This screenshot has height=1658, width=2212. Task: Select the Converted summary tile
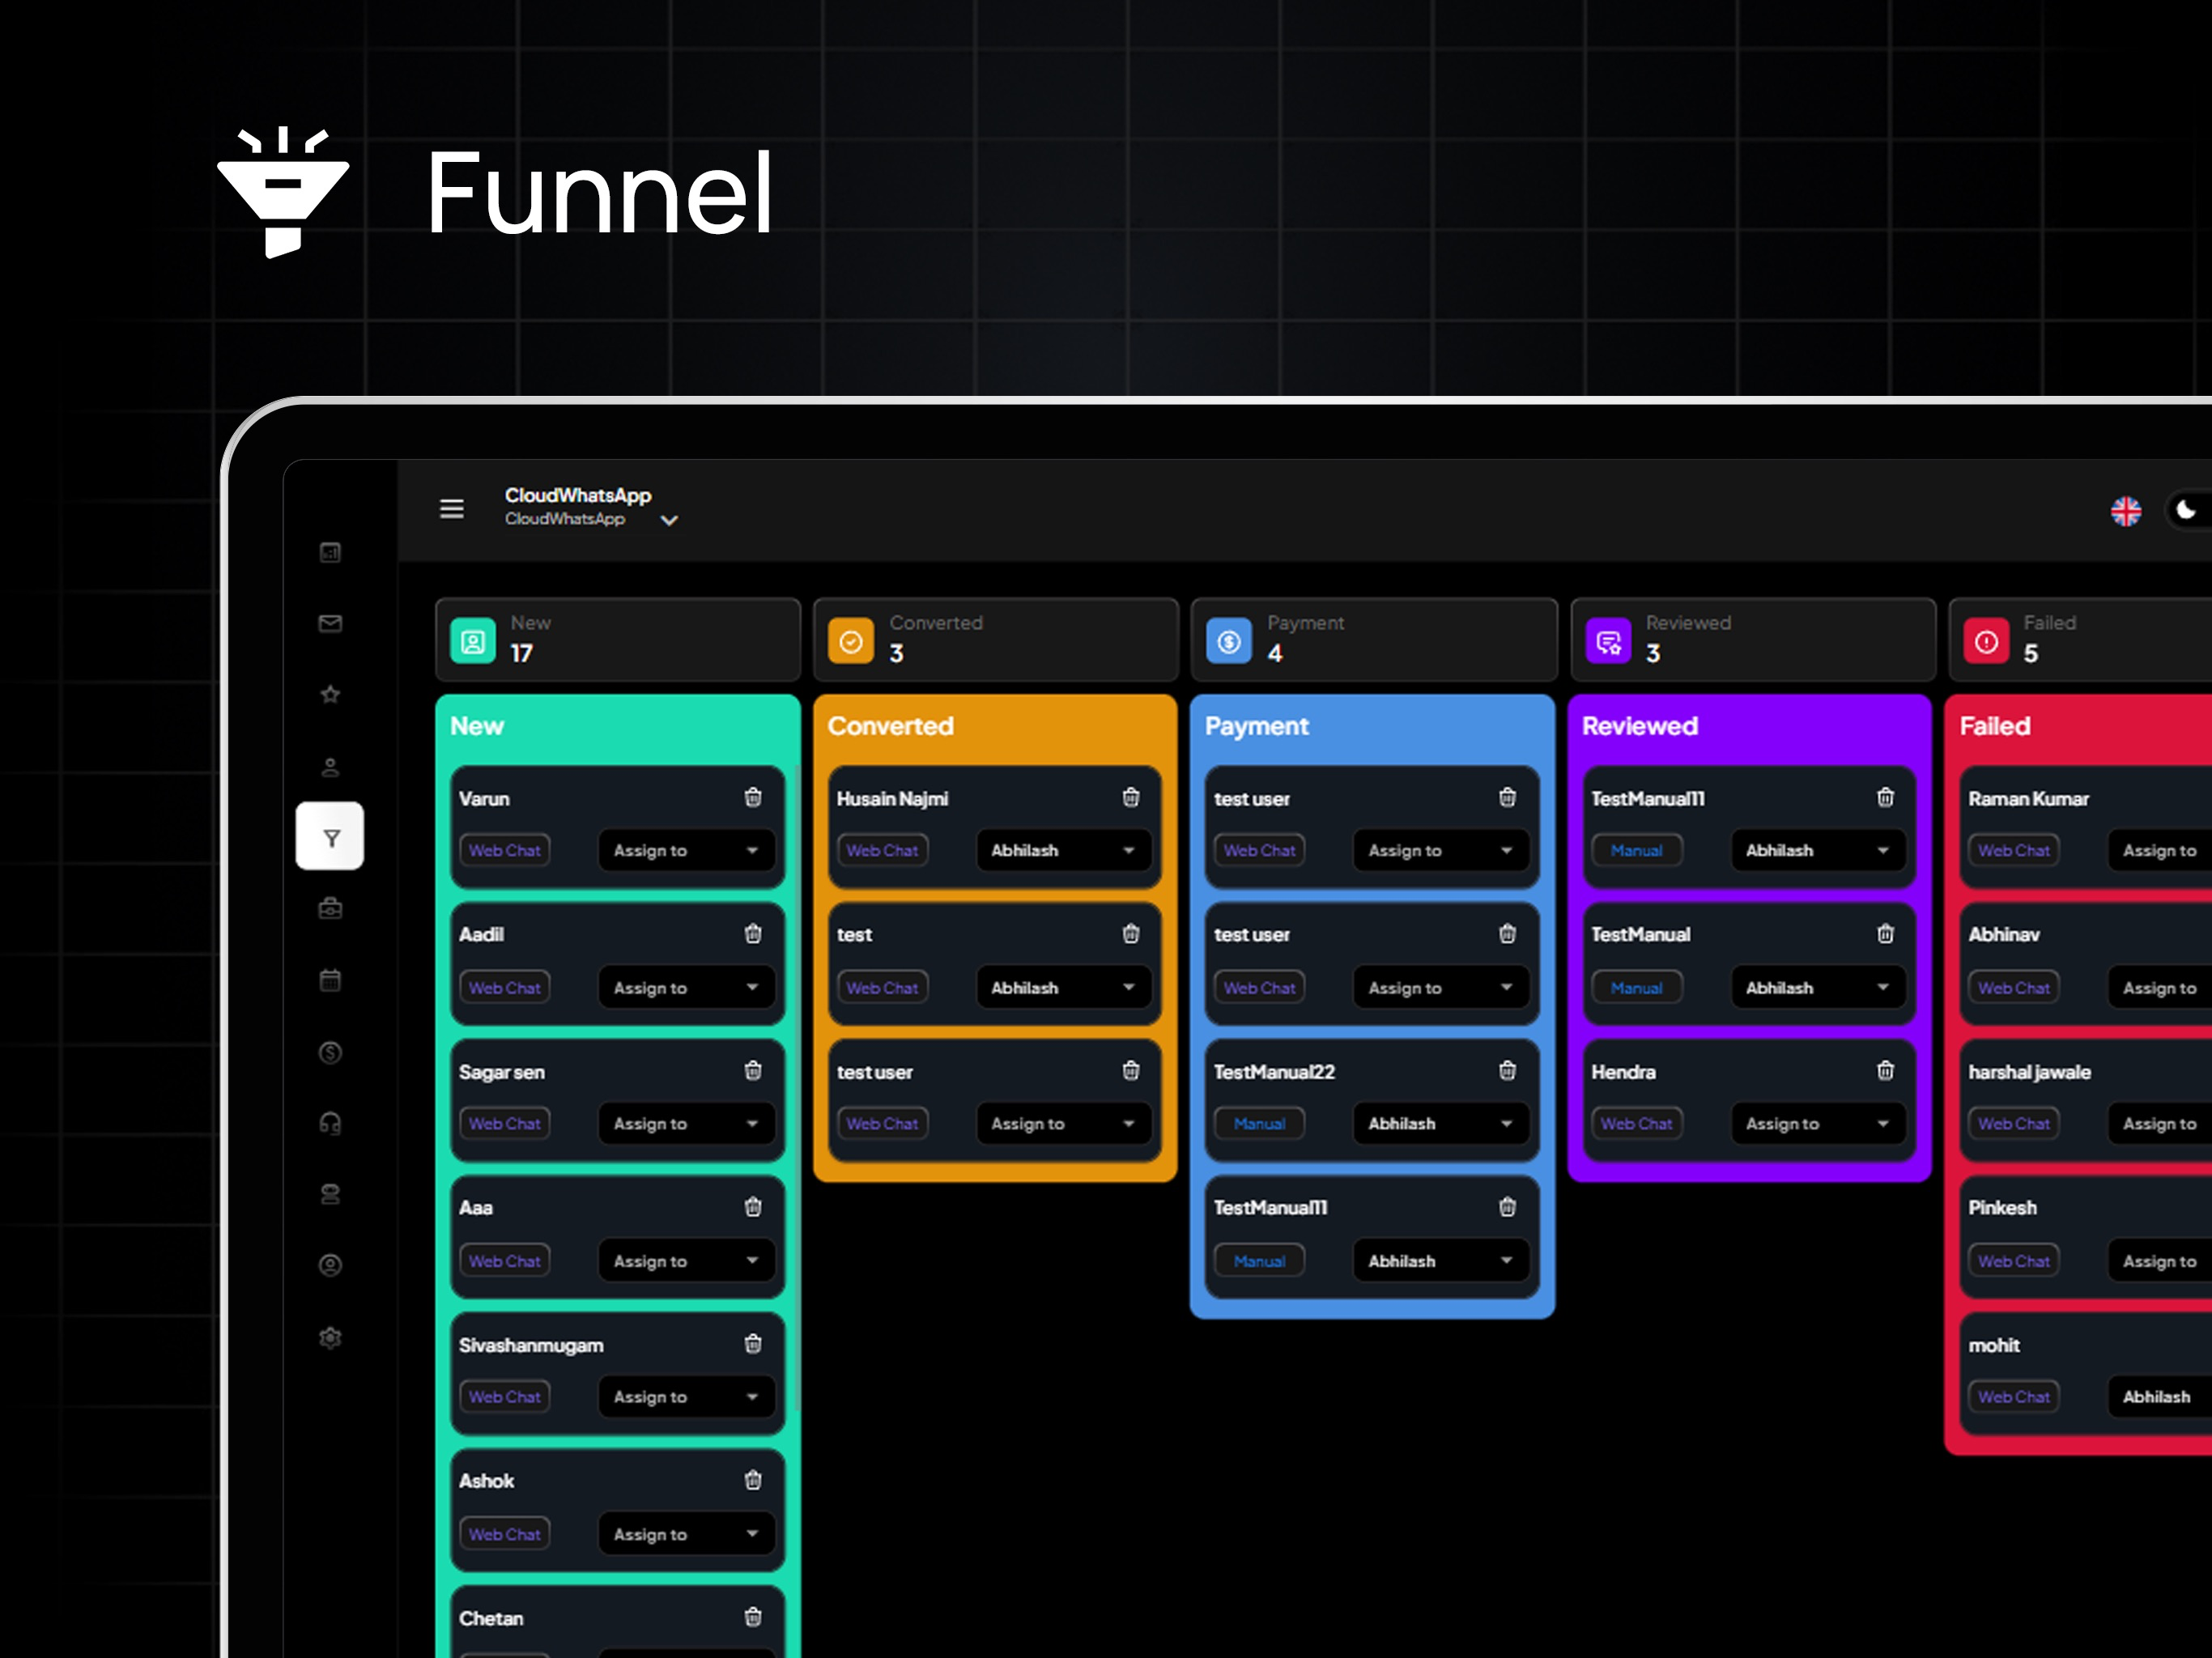tap(995, 639)
